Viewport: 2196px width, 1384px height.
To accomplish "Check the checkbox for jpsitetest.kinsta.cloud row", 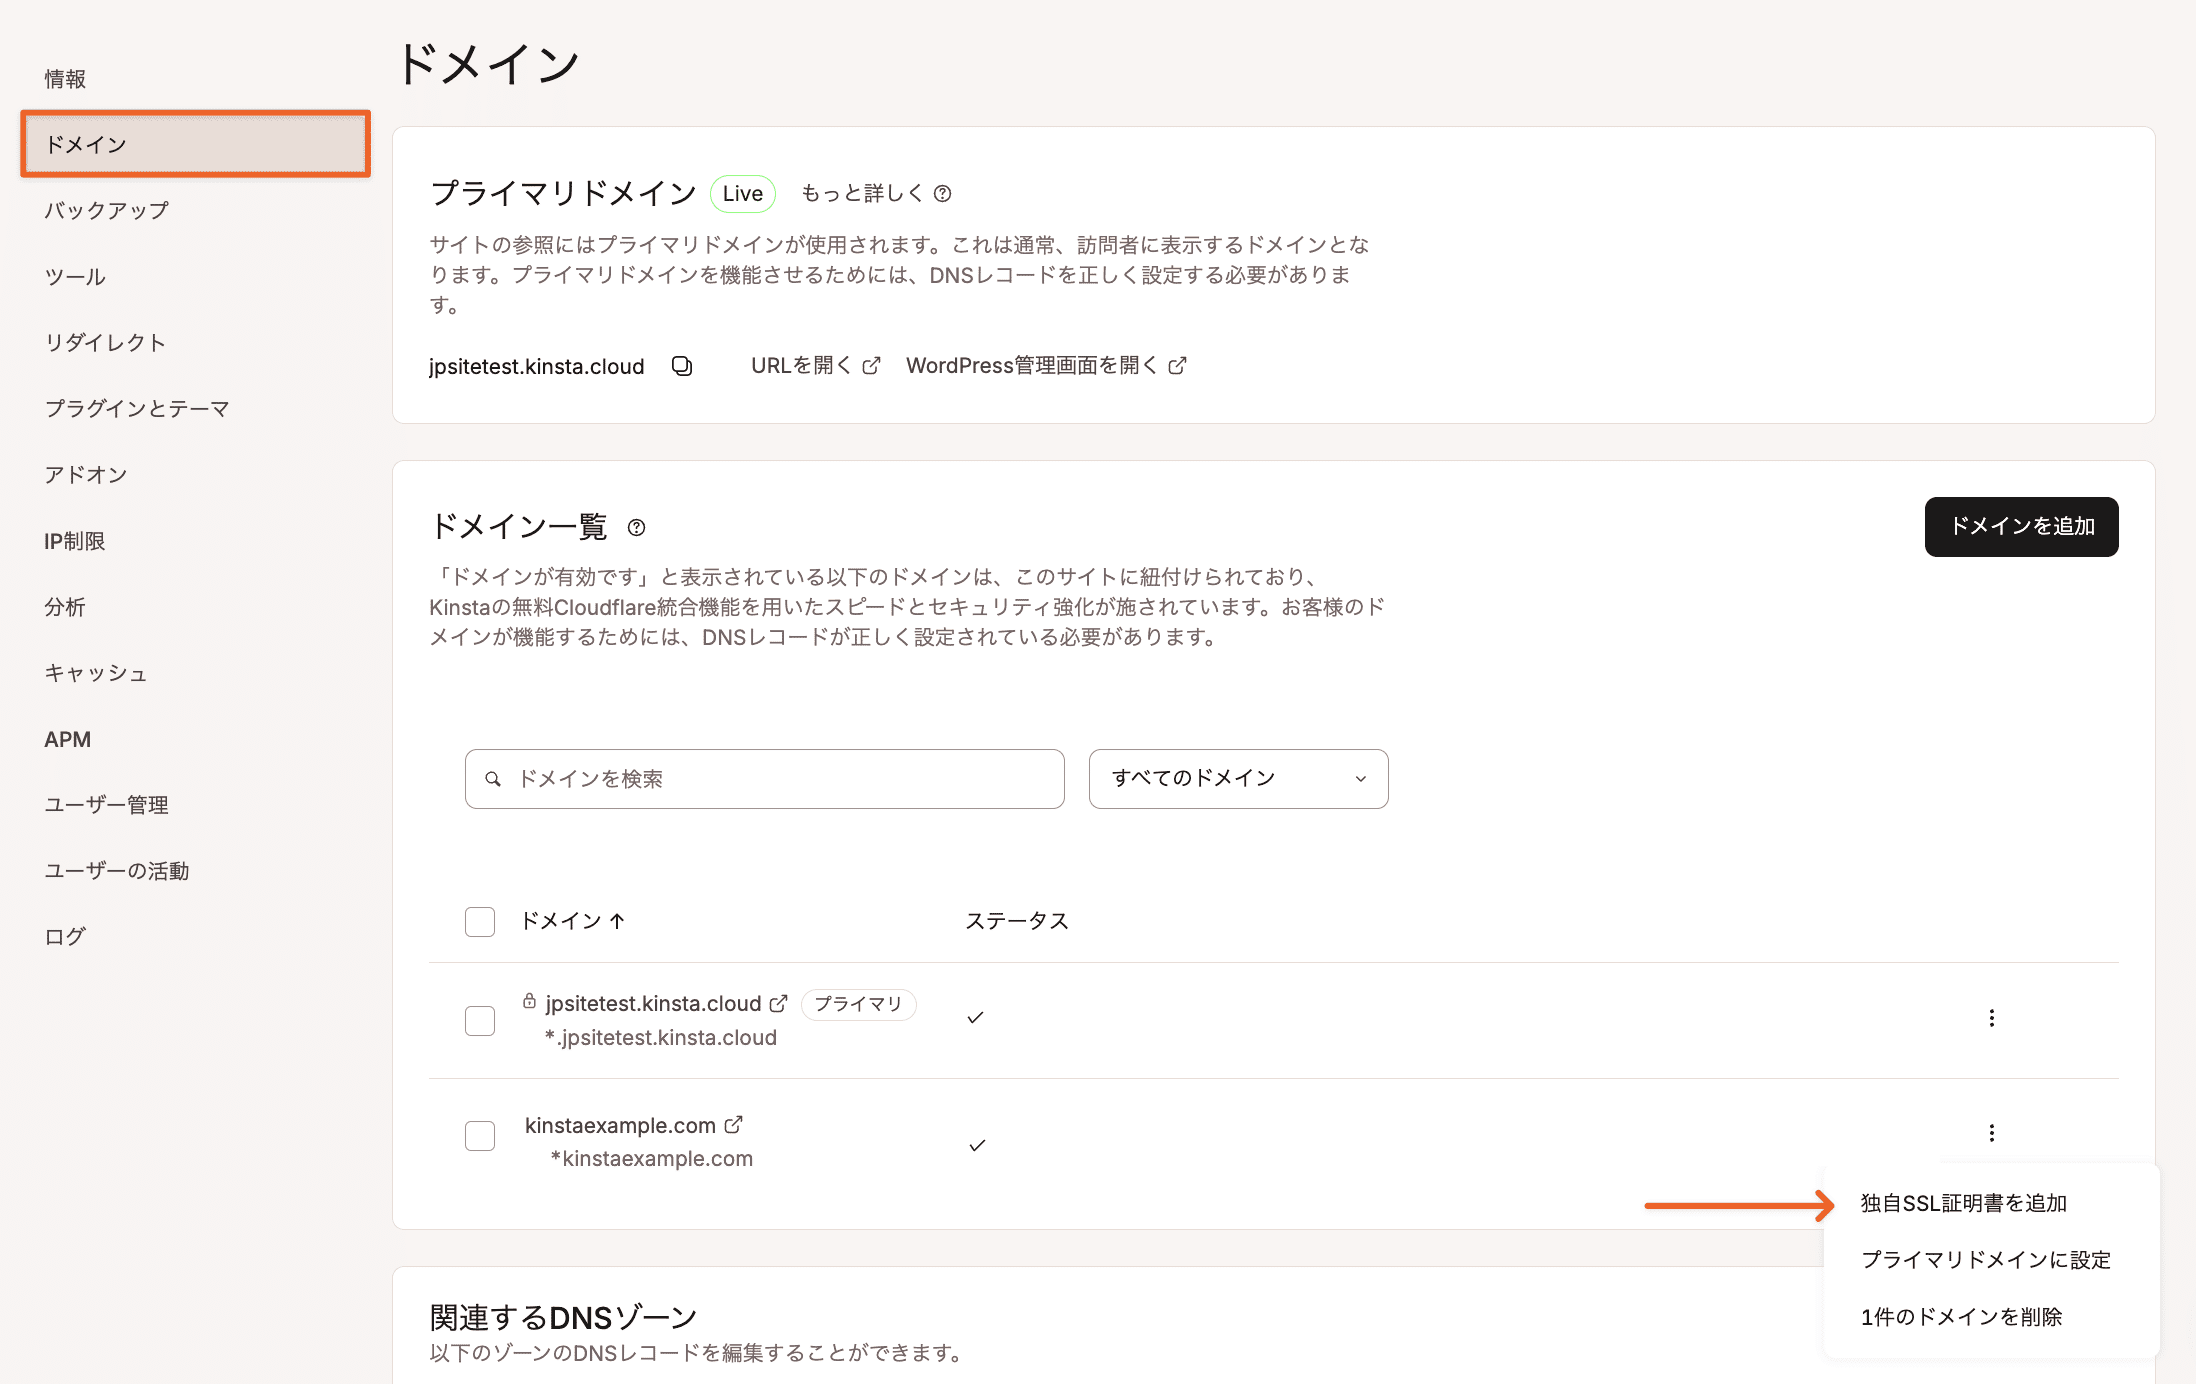I will point(480,1020).
